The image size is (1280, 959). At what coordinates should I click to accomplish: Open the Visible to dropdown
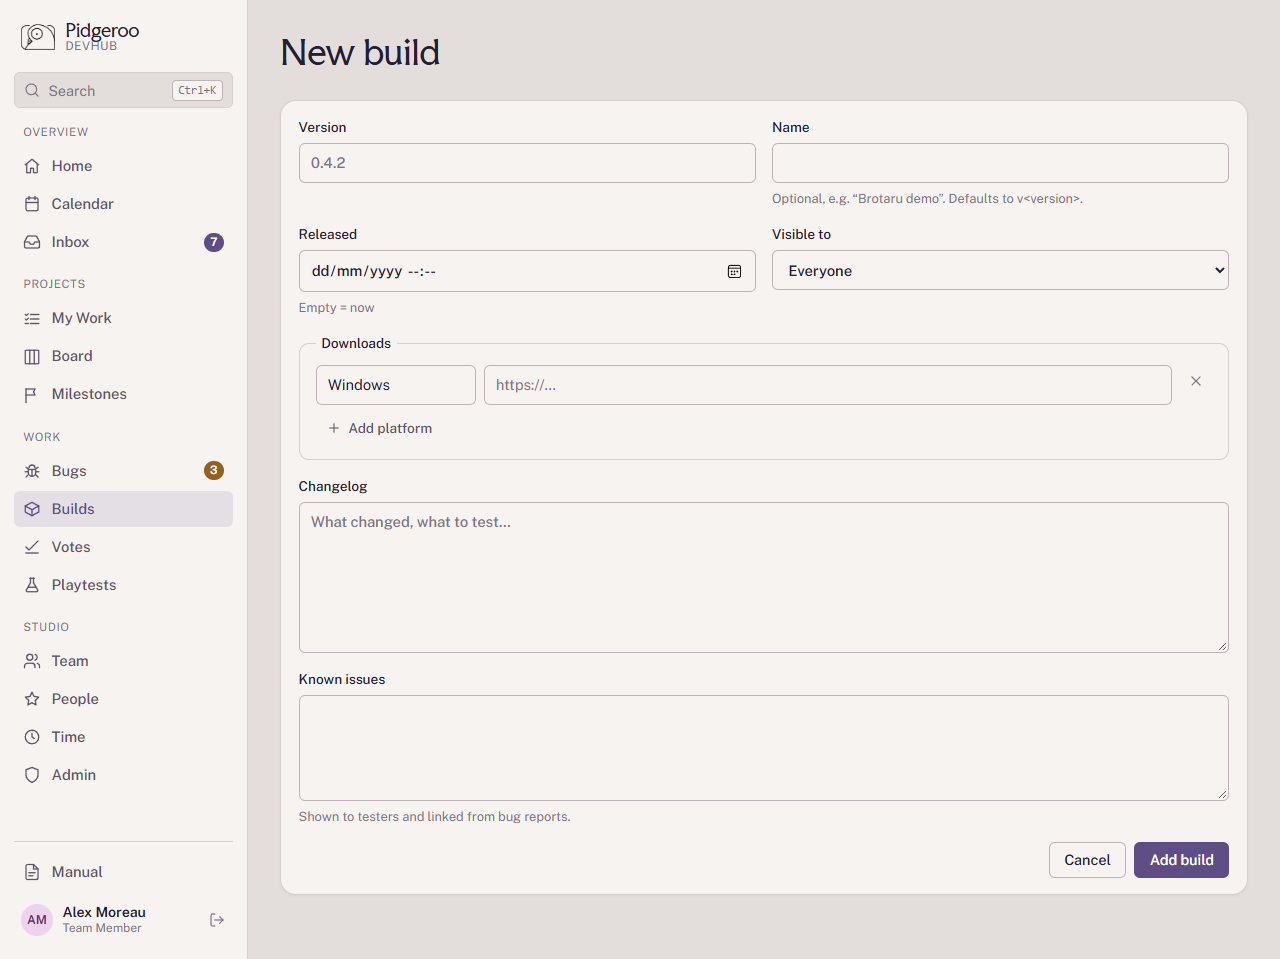[1000, 270]
